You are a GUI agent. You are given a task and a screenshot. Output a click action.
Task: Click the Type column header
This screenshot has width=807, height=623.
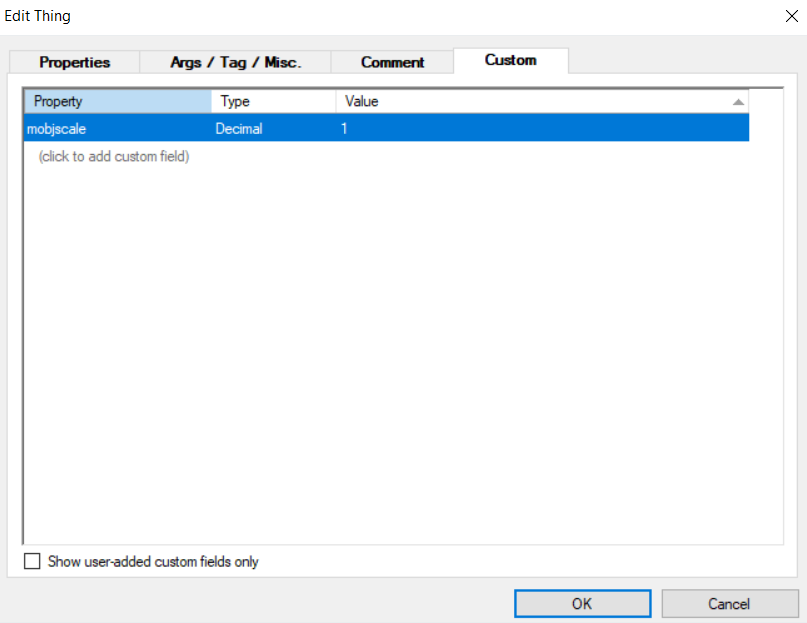pyautogui.click(x=273, y=101)
